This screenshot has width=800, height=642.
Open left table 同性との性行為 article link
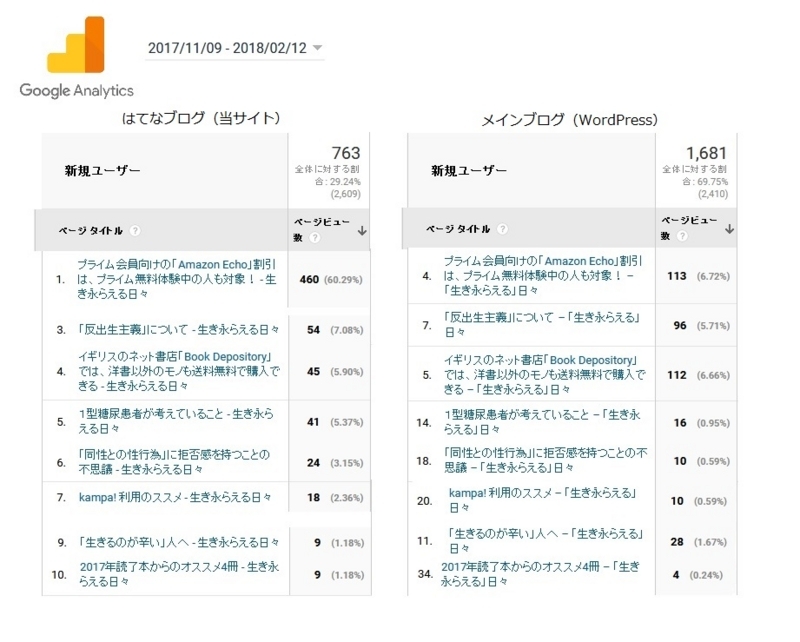[x=174, y=462]
